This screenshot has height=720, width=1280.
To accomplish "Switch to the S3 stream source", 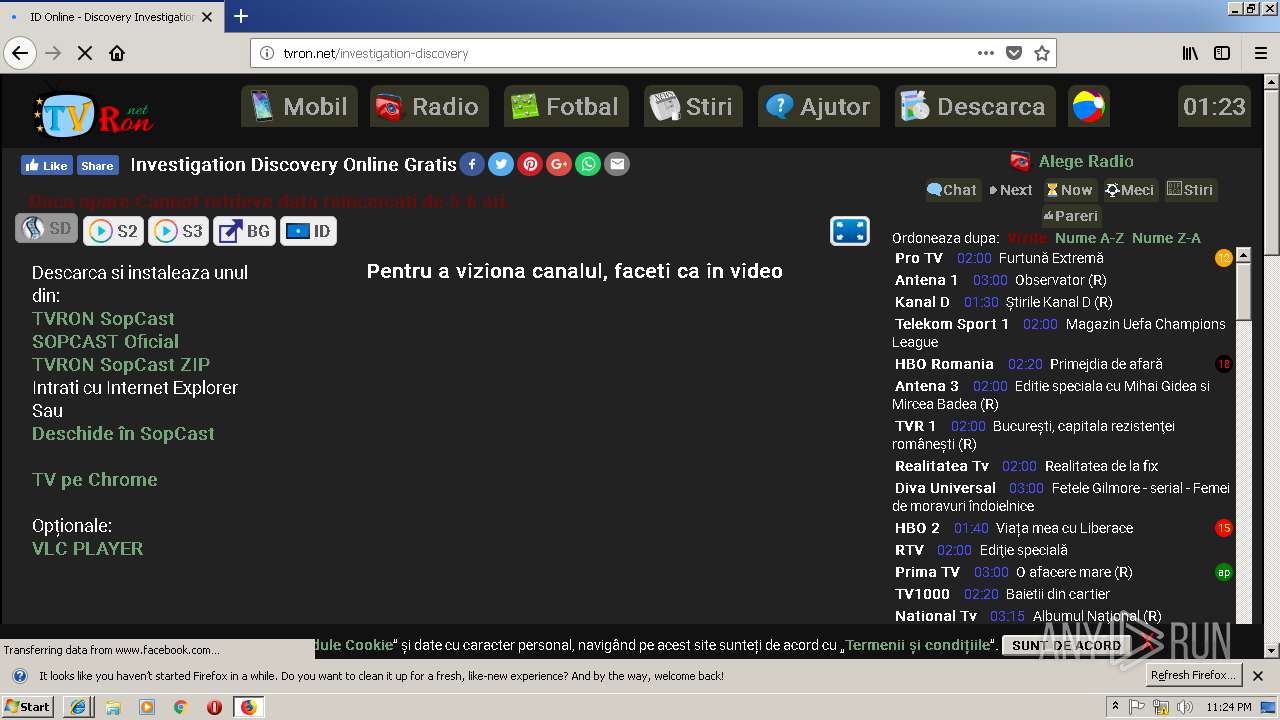I will click(x=178, y=231).
